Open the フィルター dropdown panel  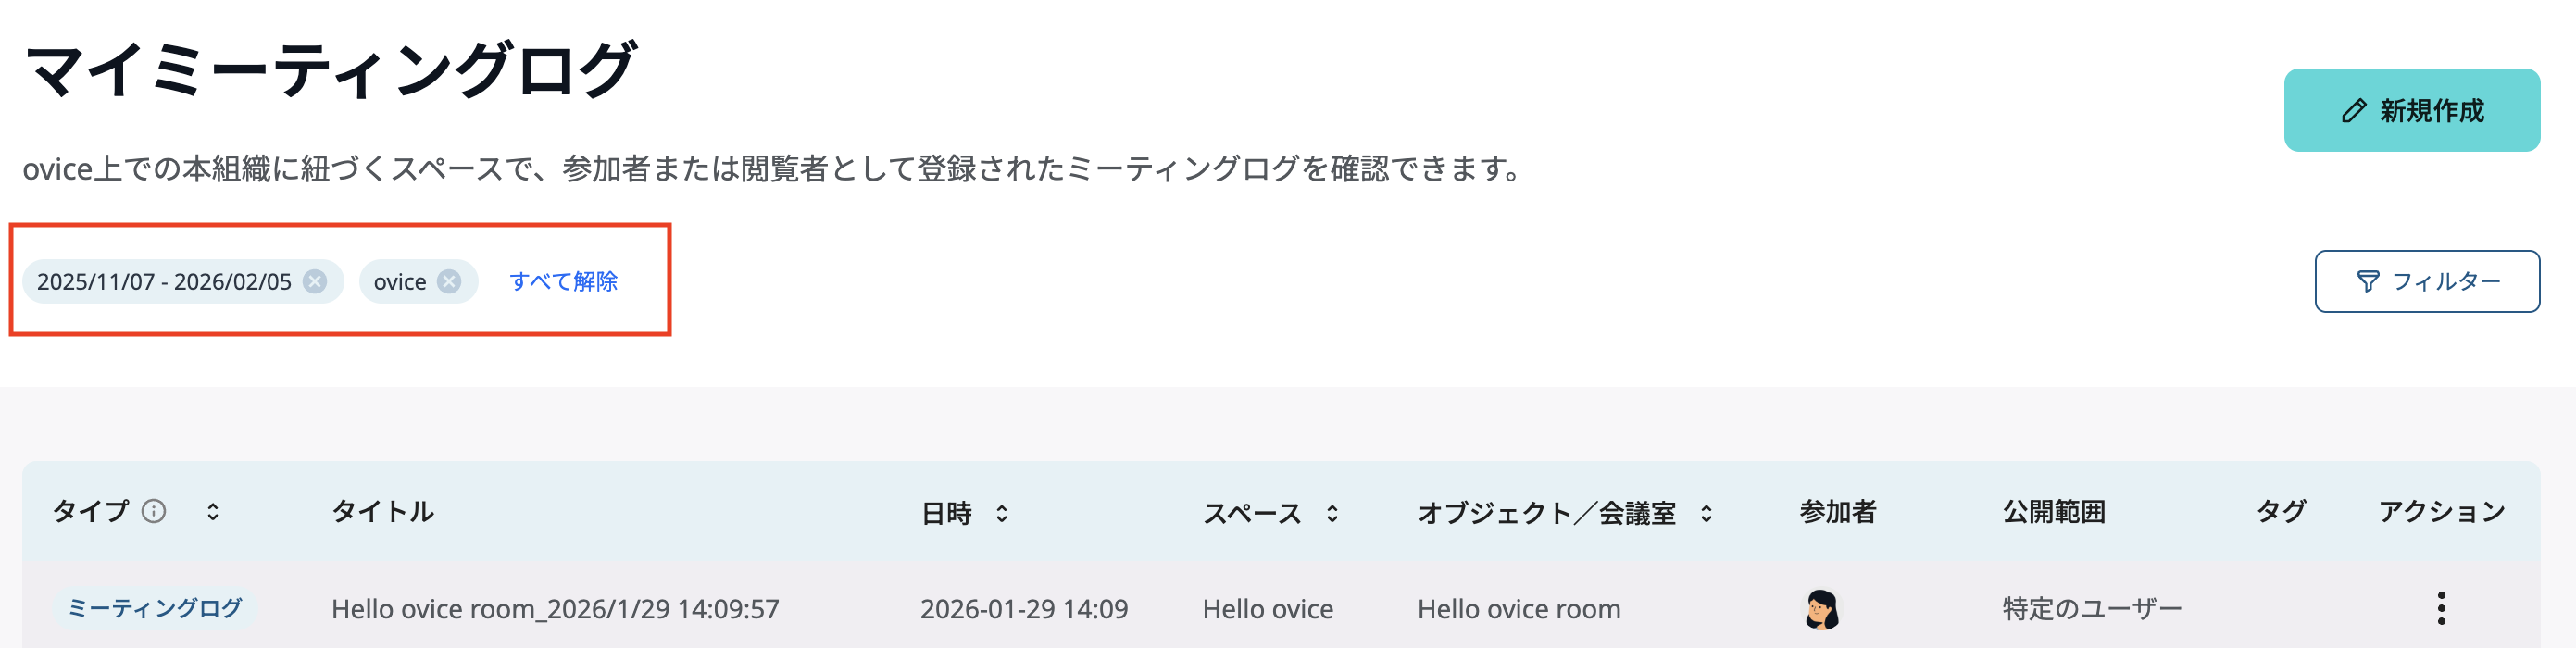(x=2426, y=281)
